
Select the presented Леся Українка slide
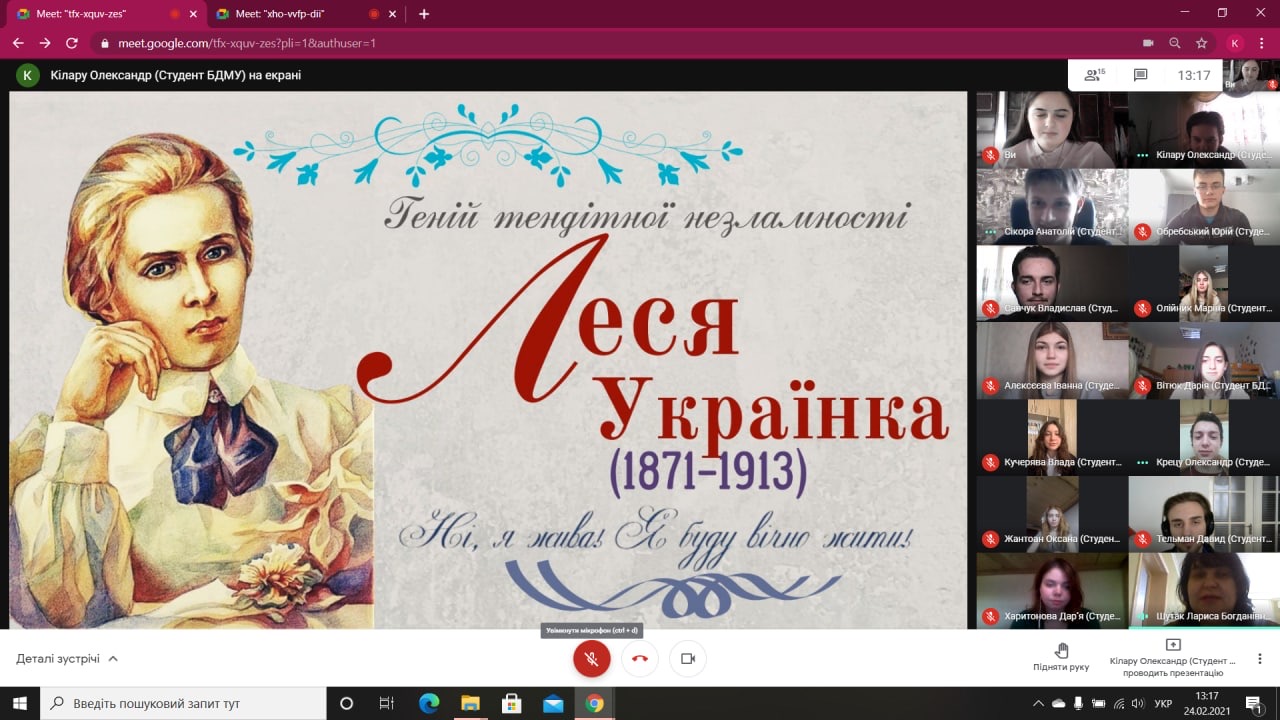tap(488, 360)
